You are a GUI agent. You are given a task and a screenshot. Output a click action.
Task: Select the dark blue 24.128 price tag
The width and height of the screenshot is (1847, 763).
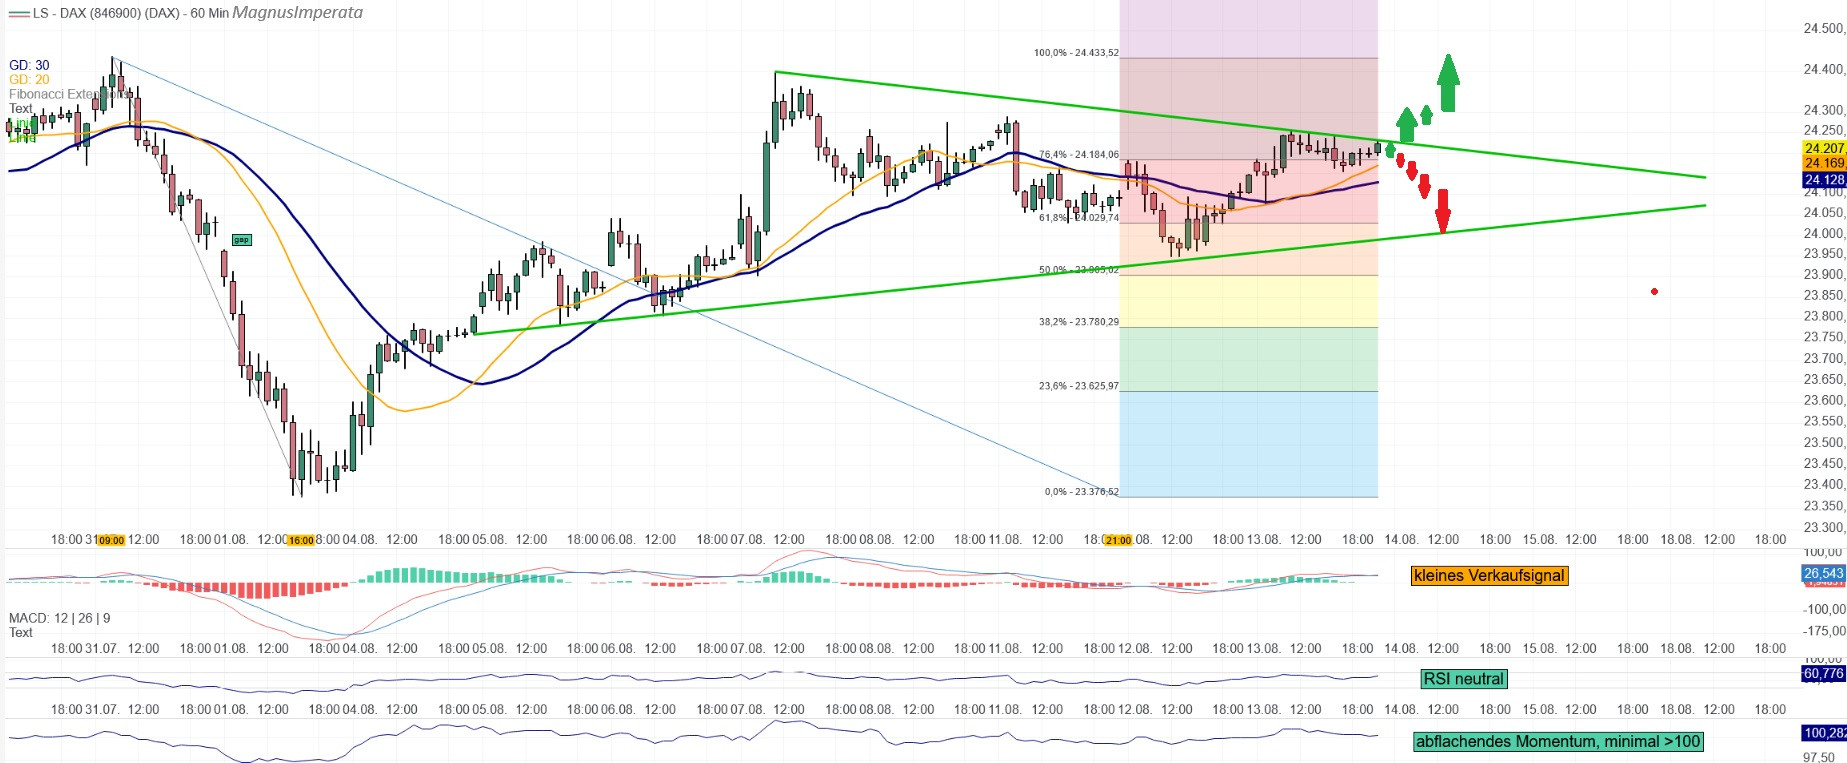[1824, 180]
